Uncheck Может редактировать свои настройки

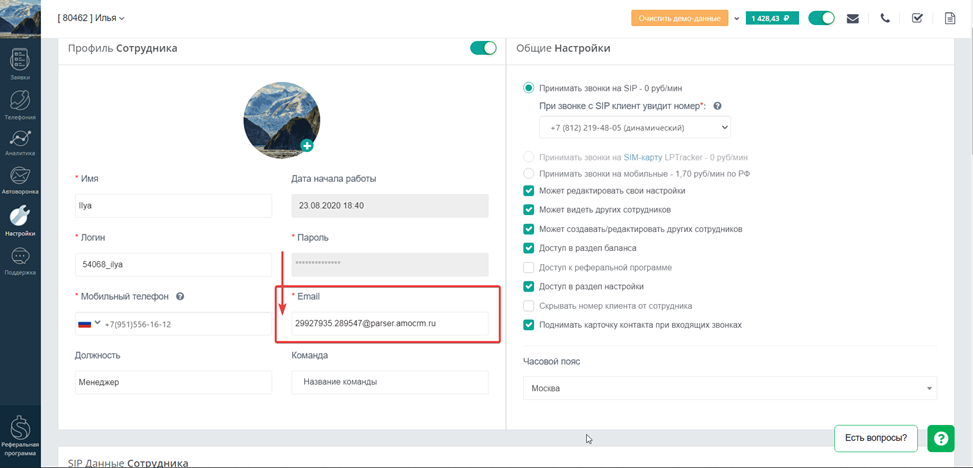coord(529,191)
